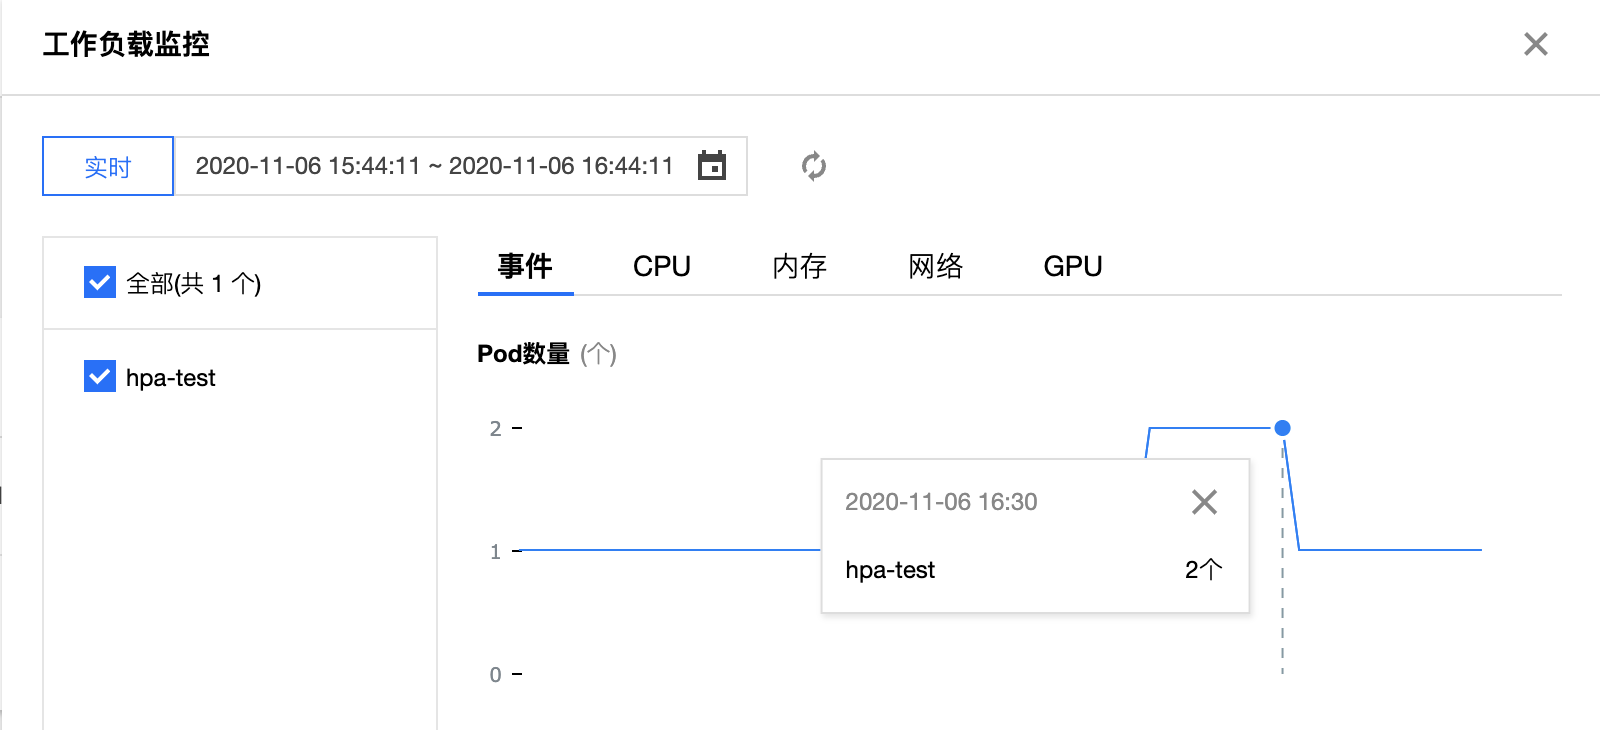Click the hpa-test workload label
The width and height of the screenshot is (1600, 730).
[171, 378]
